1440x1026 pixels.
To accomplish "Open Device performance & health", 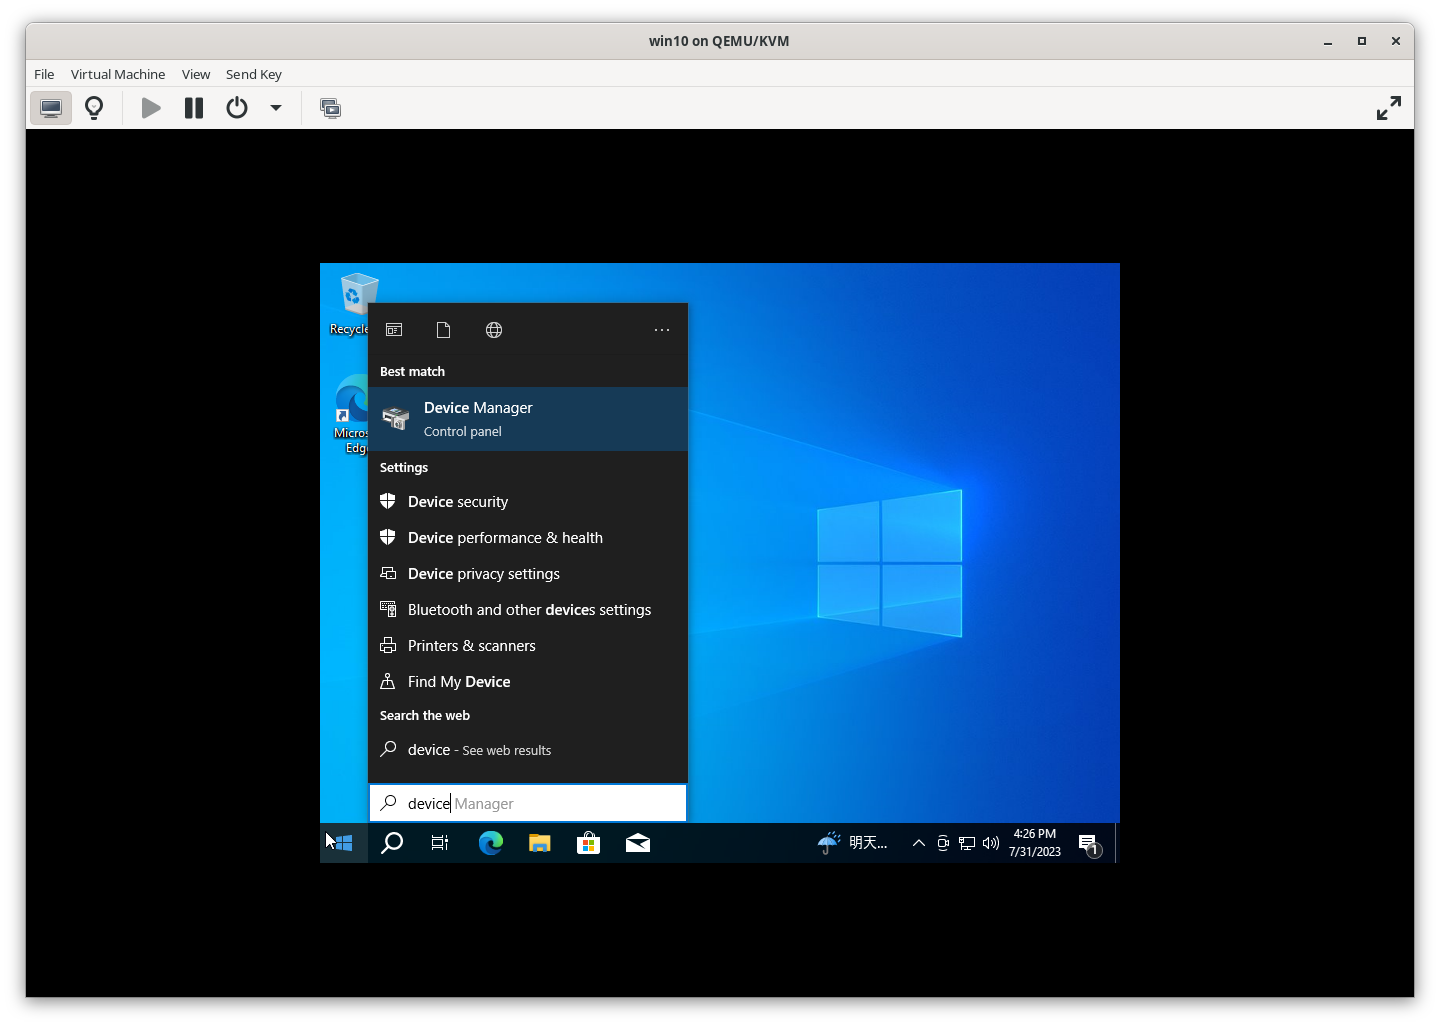I will (528, 538).
